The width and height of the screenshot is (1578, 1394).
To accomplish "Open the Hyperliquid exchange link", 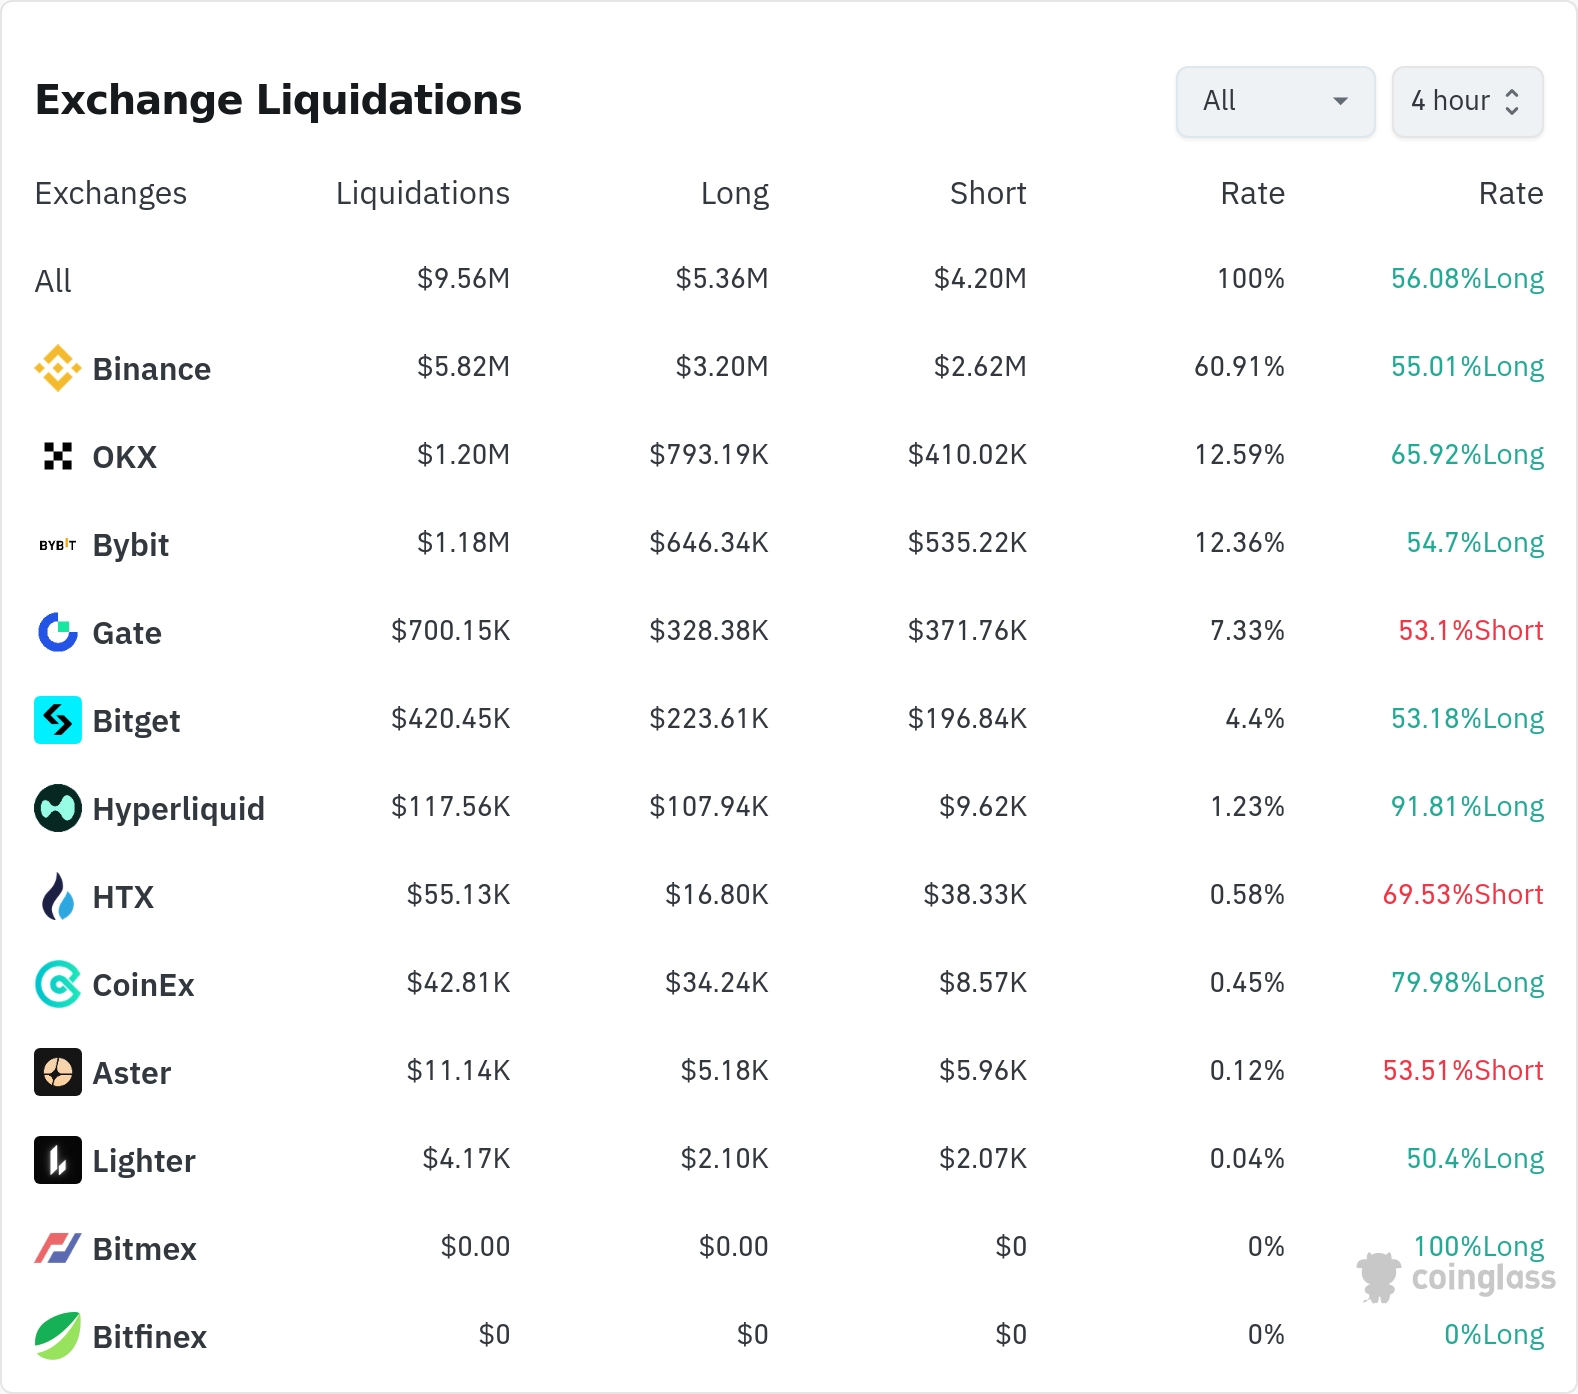I will [x=178, y=809].
